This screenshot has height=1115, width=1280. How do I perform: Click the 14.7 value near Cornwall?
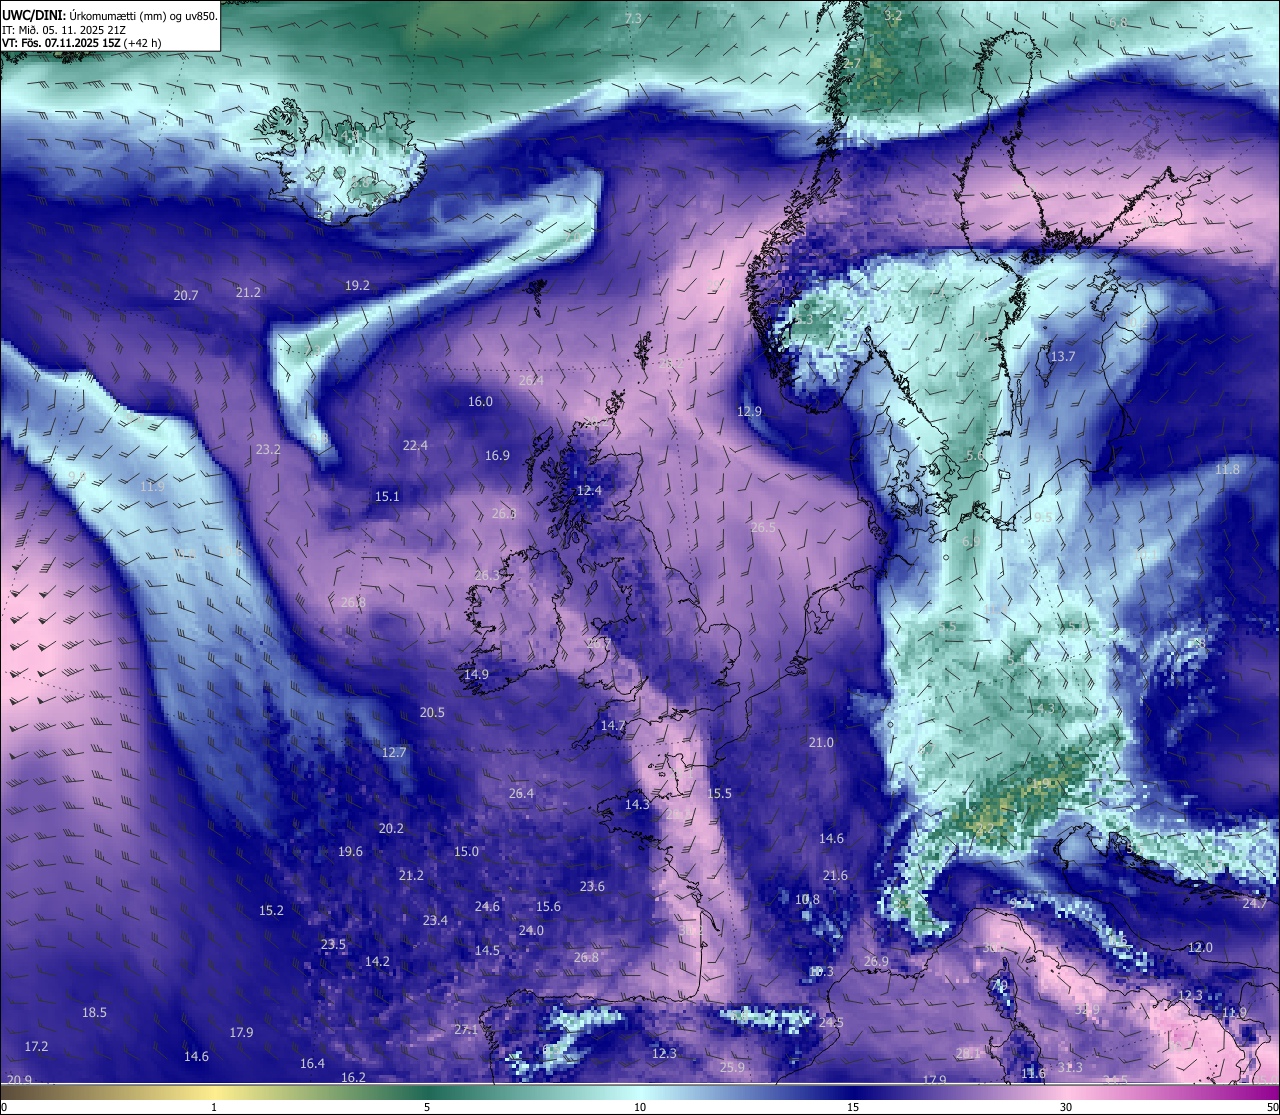click(613, 725)
